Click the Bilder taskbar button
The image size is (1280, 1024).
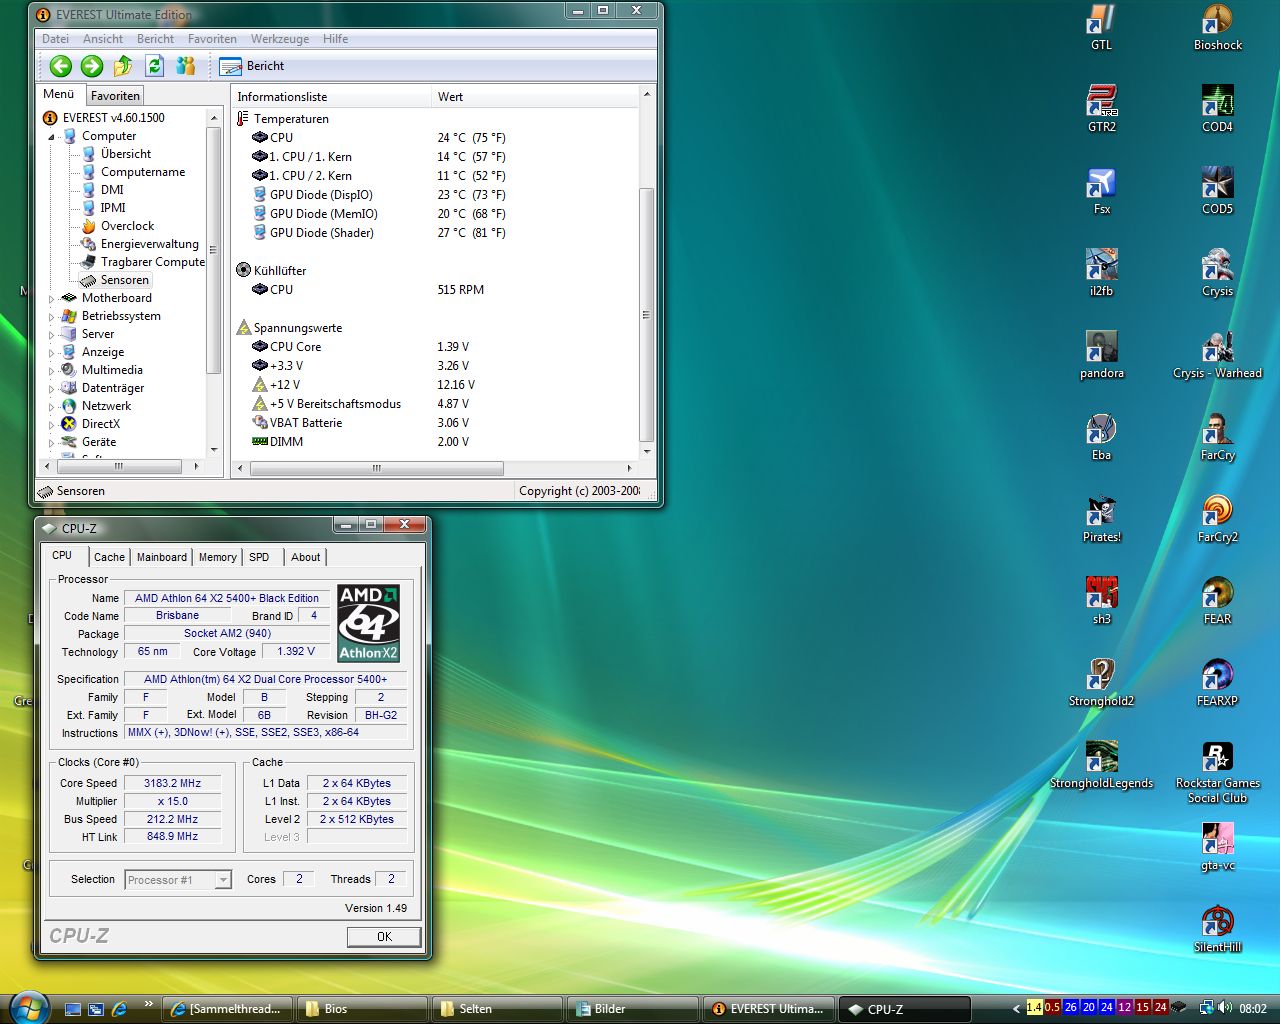[x=632, y=1009]
